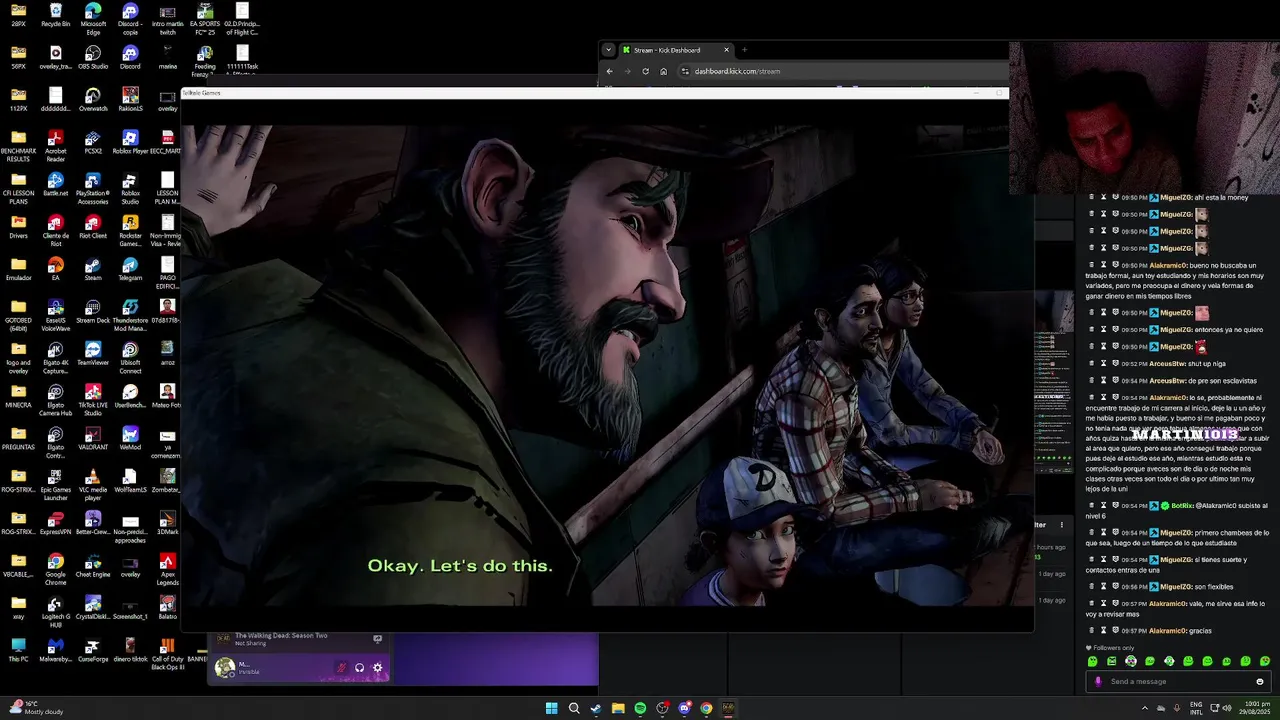Open TeamViewer desktop shortcut
The image size is (1280, 720).
(x=93, y=352)
